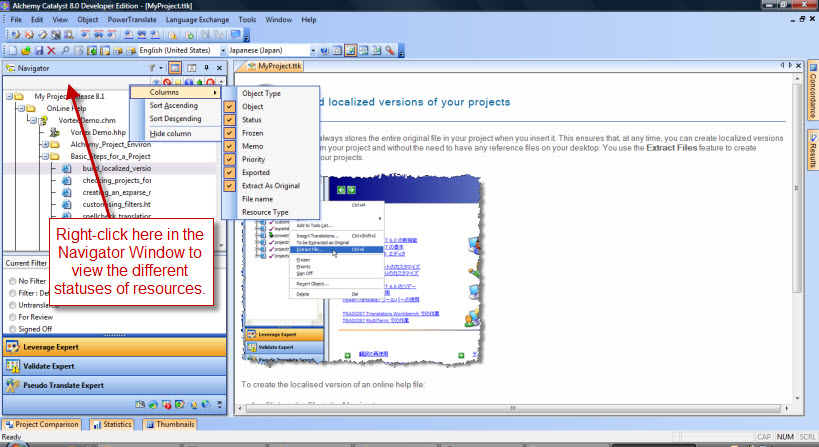Enable the Resource Type column
Screen dimensions: 819x447
click(x=271, y=212)
